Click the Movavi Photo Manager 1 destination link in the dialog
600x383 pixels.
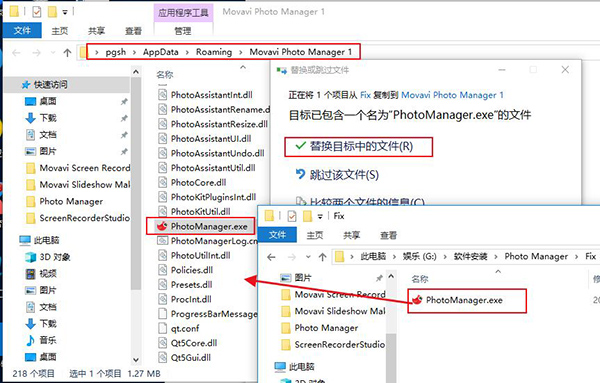[x=452, y=95]
